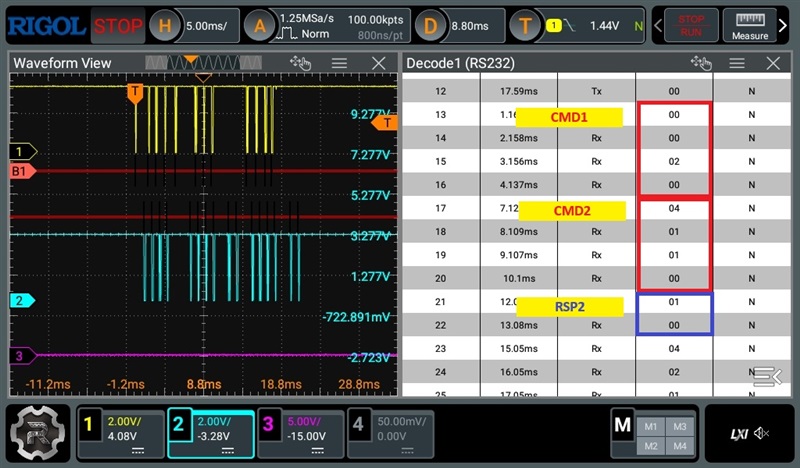The image size is (800, 468).
Task: Open Trigger settings via T icon
Action: click(x=525, y=26)
